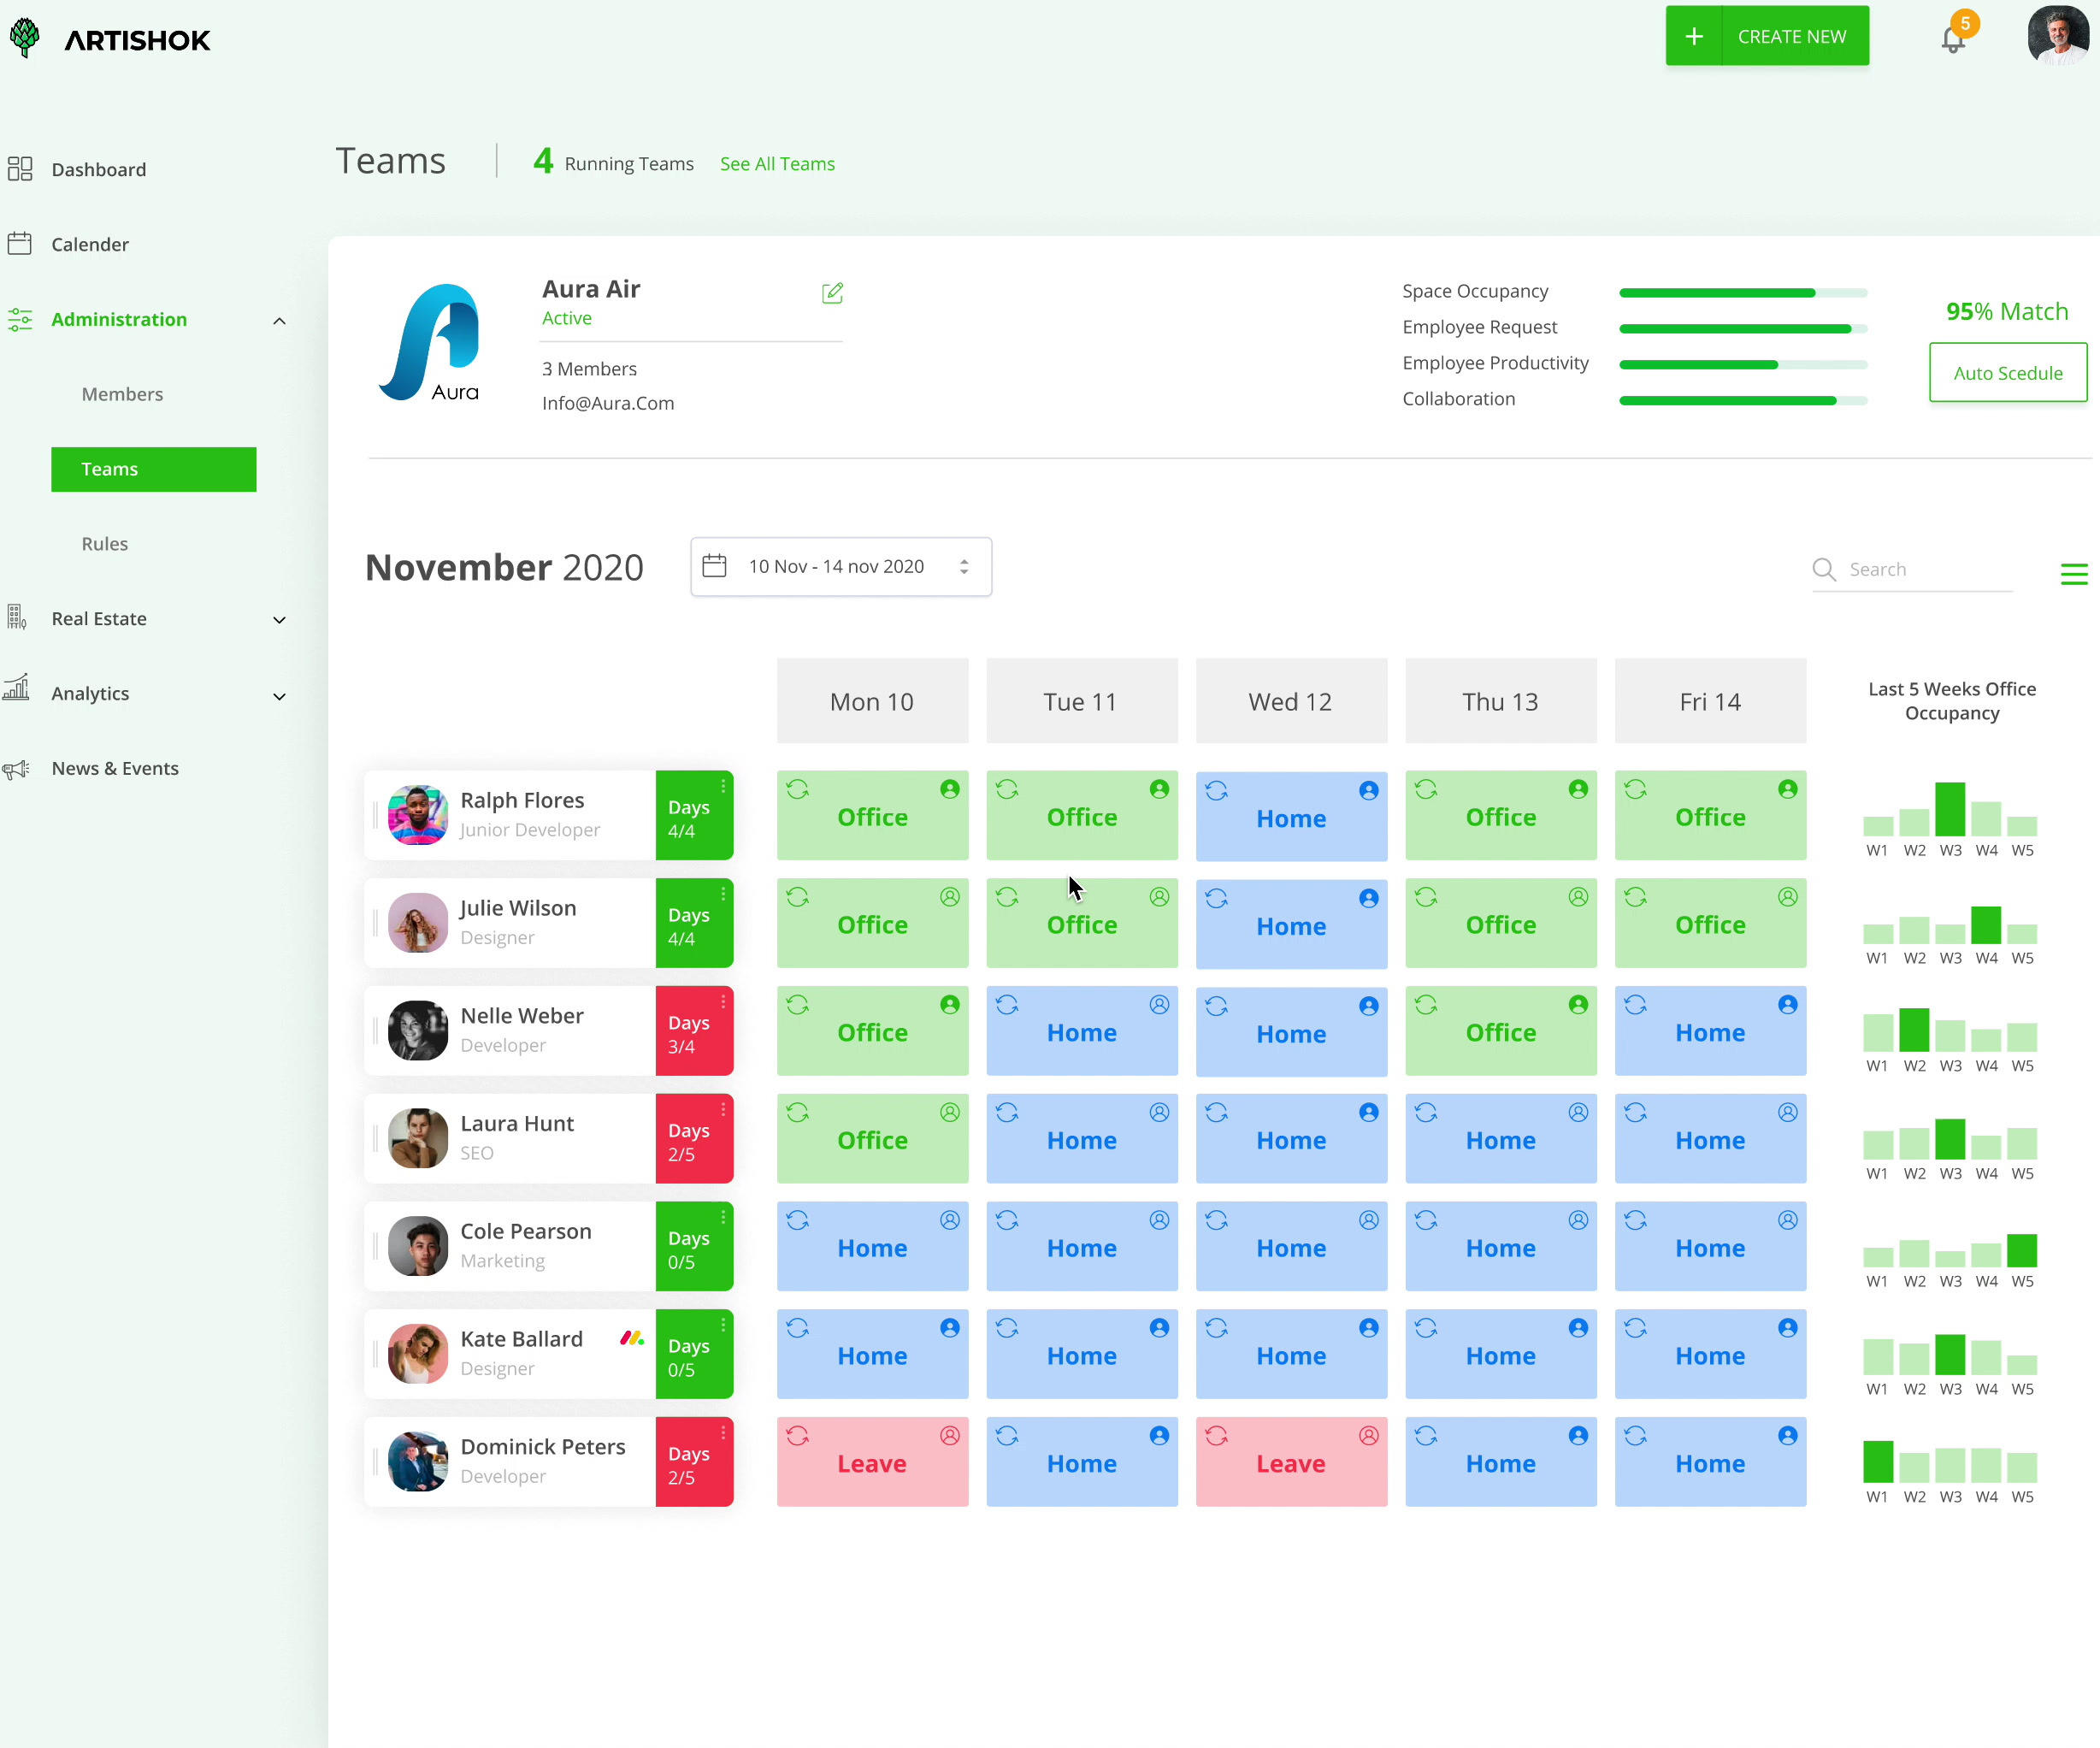Select the Teams submenu item
This screenshot has height=1748, width=2100.
[153, 469]
